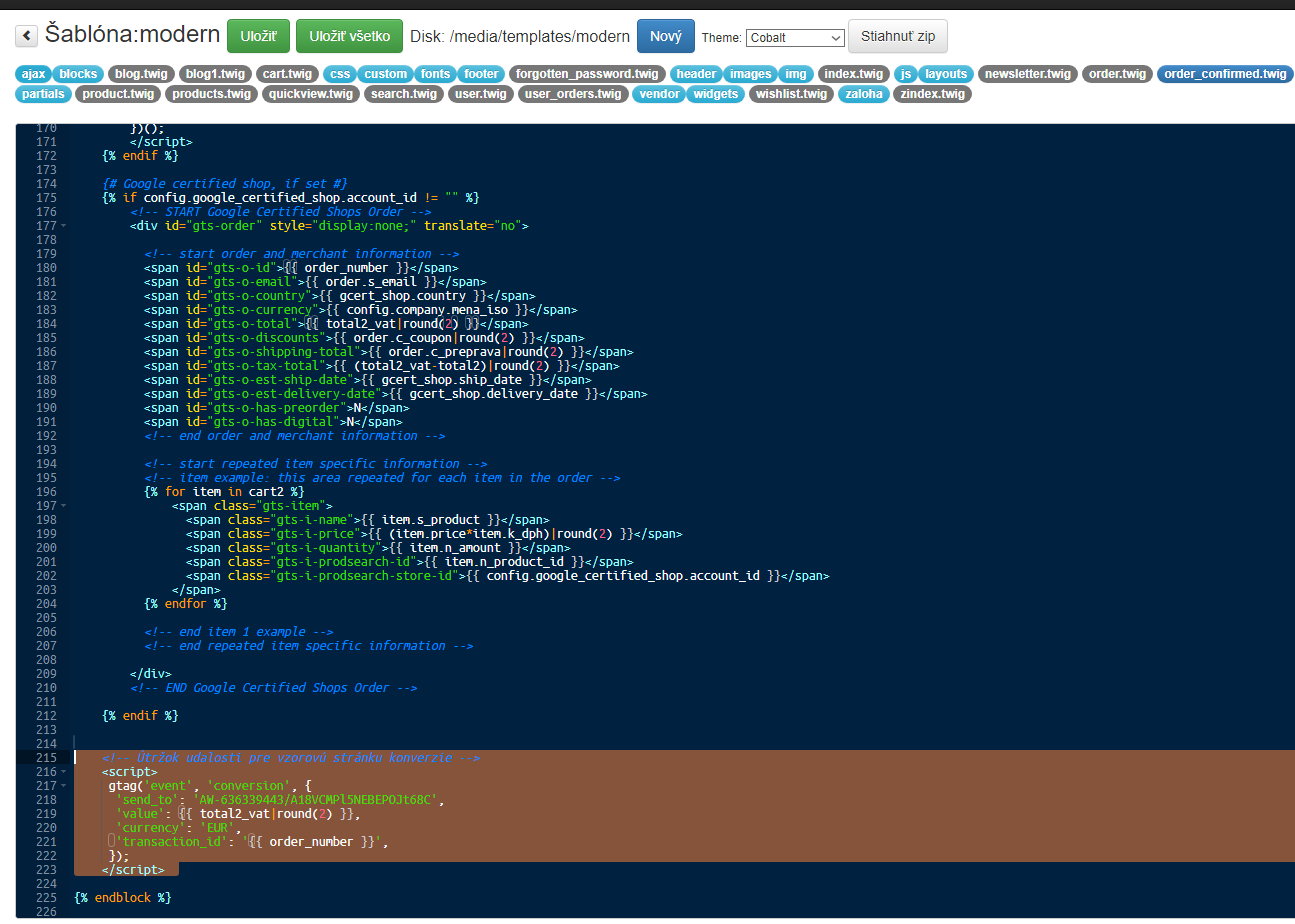
Task: Open the fonts folder tag
Action: point(435,74)
